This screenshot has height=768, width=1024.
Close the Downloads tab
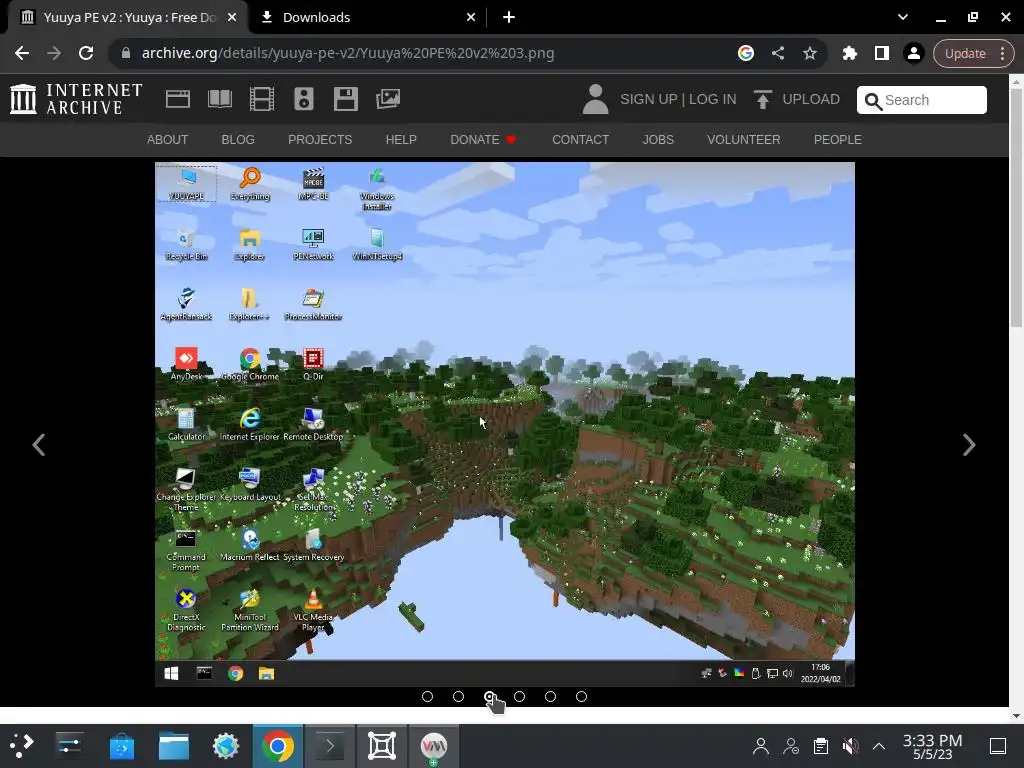coord(471,18)
